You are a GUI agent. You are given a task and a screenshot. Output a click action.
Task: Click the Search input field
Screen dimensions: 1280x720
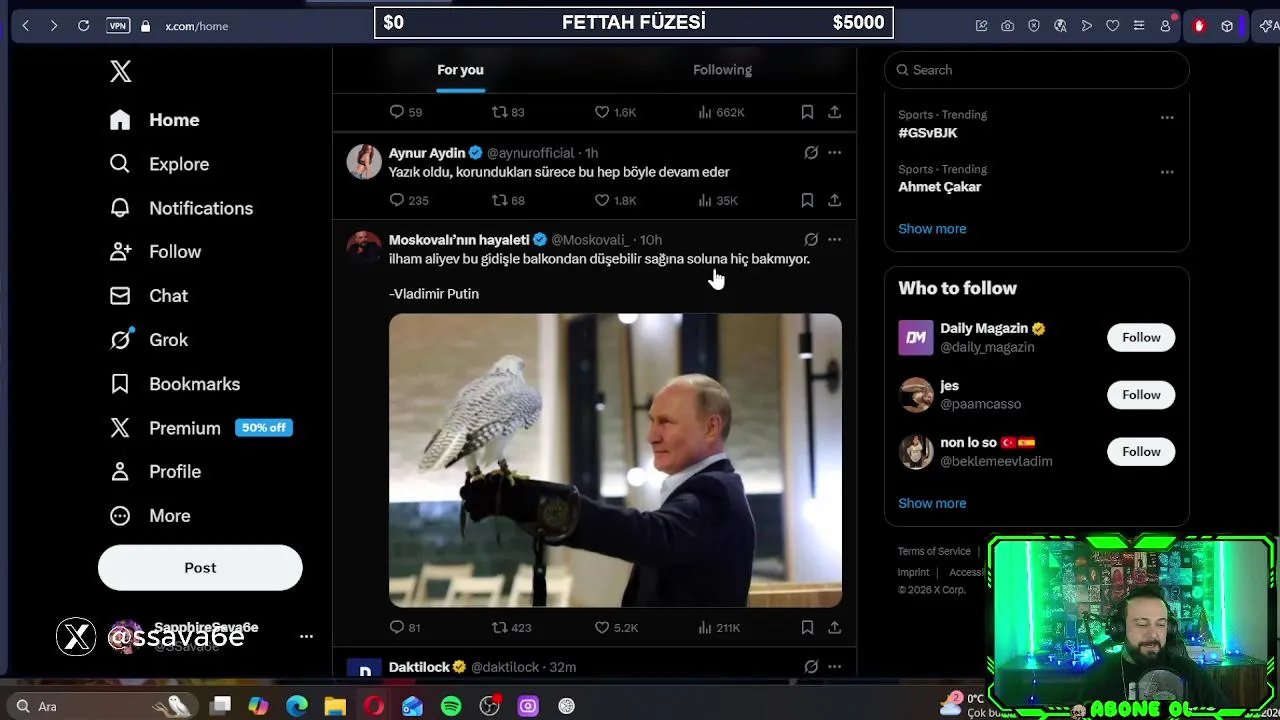tap(1037, 70)
